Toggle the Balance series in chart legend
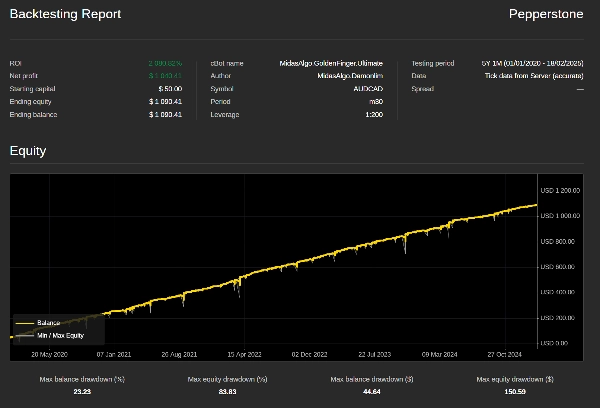The height and width of the screenshot is (408, 600). tap(48, 323)
